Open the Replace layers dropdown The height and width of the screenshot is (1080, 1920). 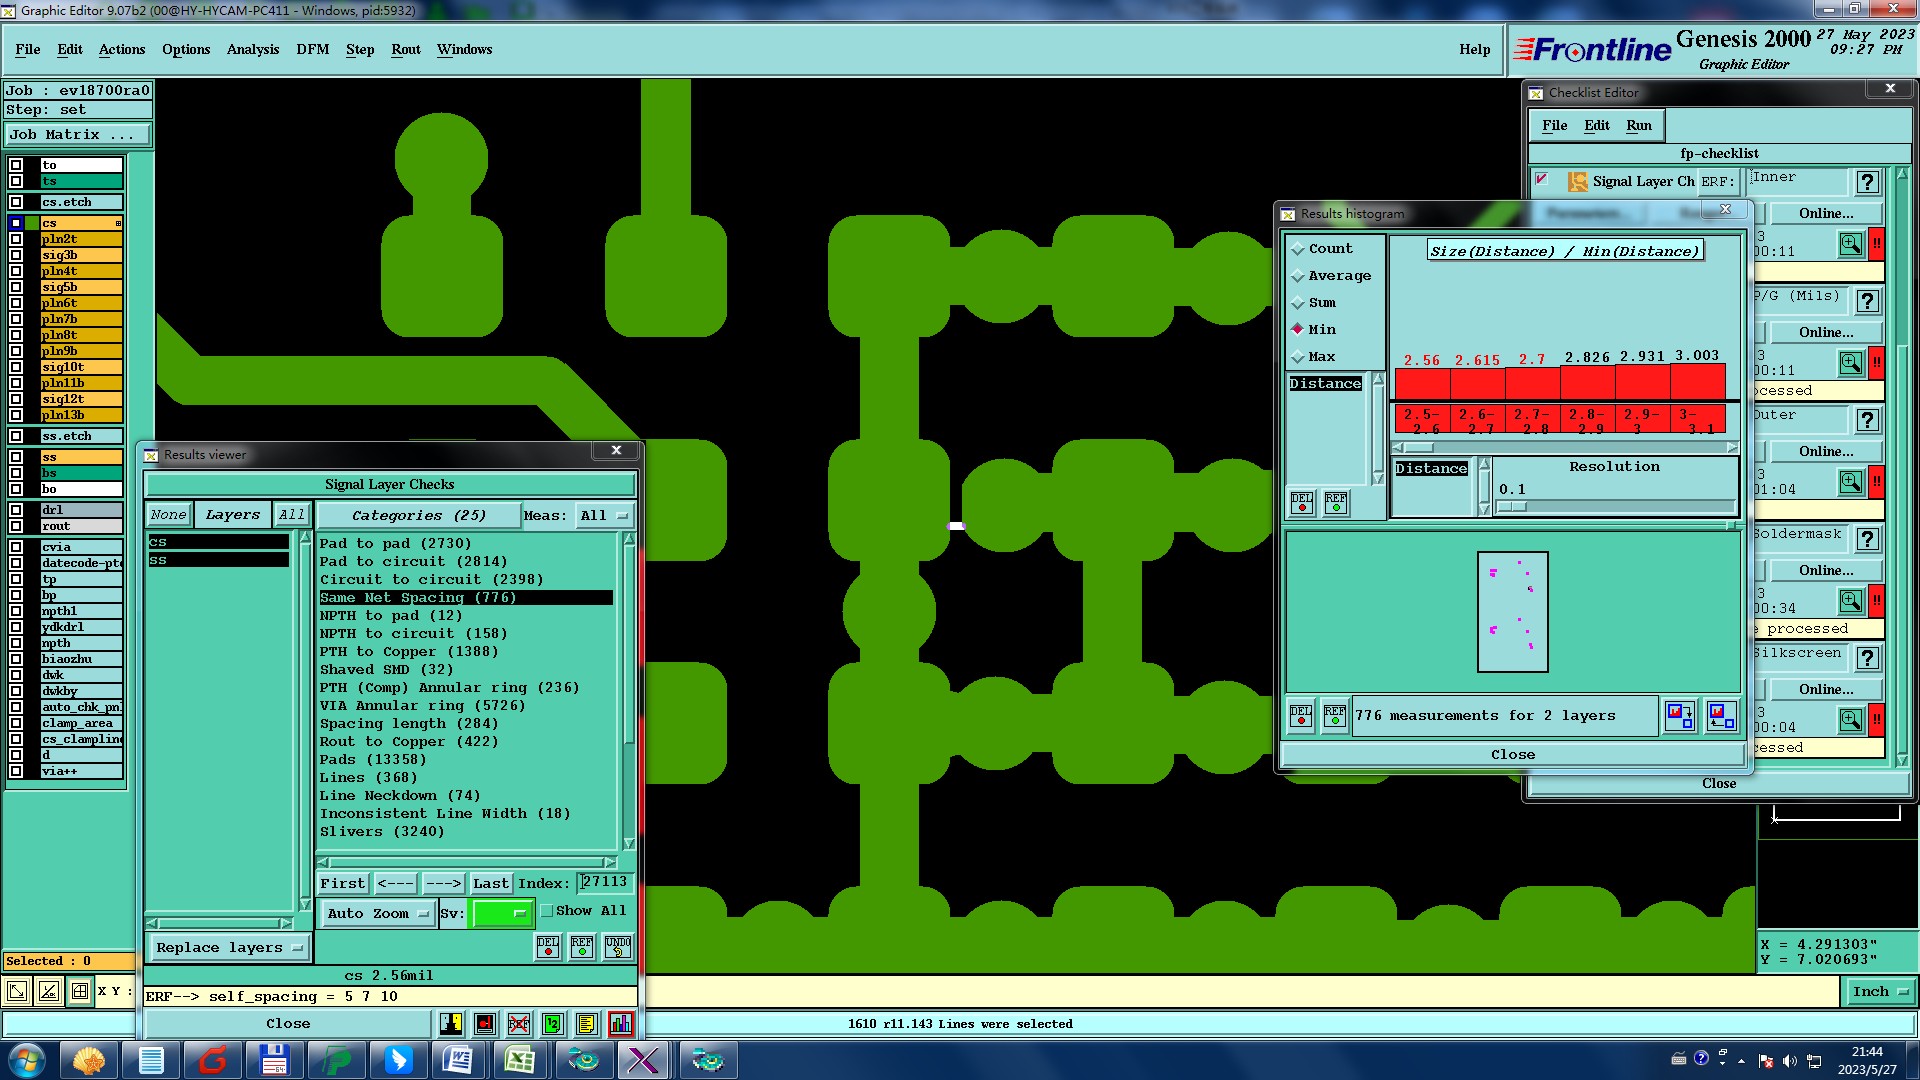click(229, 948)
